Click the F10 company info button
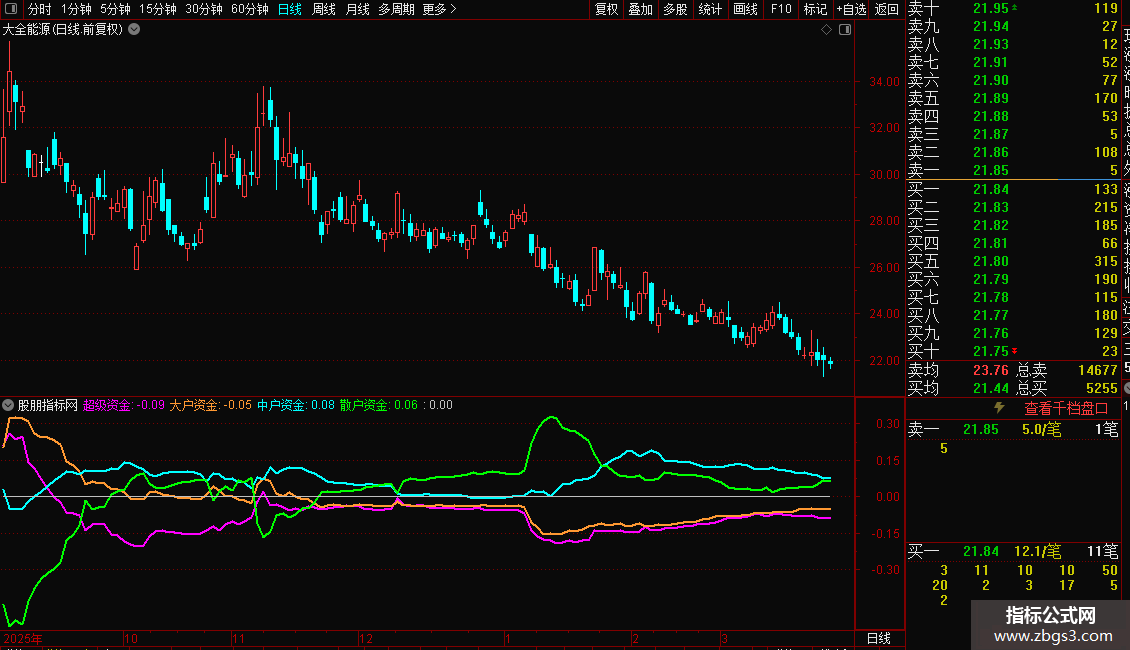This screenshot has width=1130, height=650. (x=781, y=9)
